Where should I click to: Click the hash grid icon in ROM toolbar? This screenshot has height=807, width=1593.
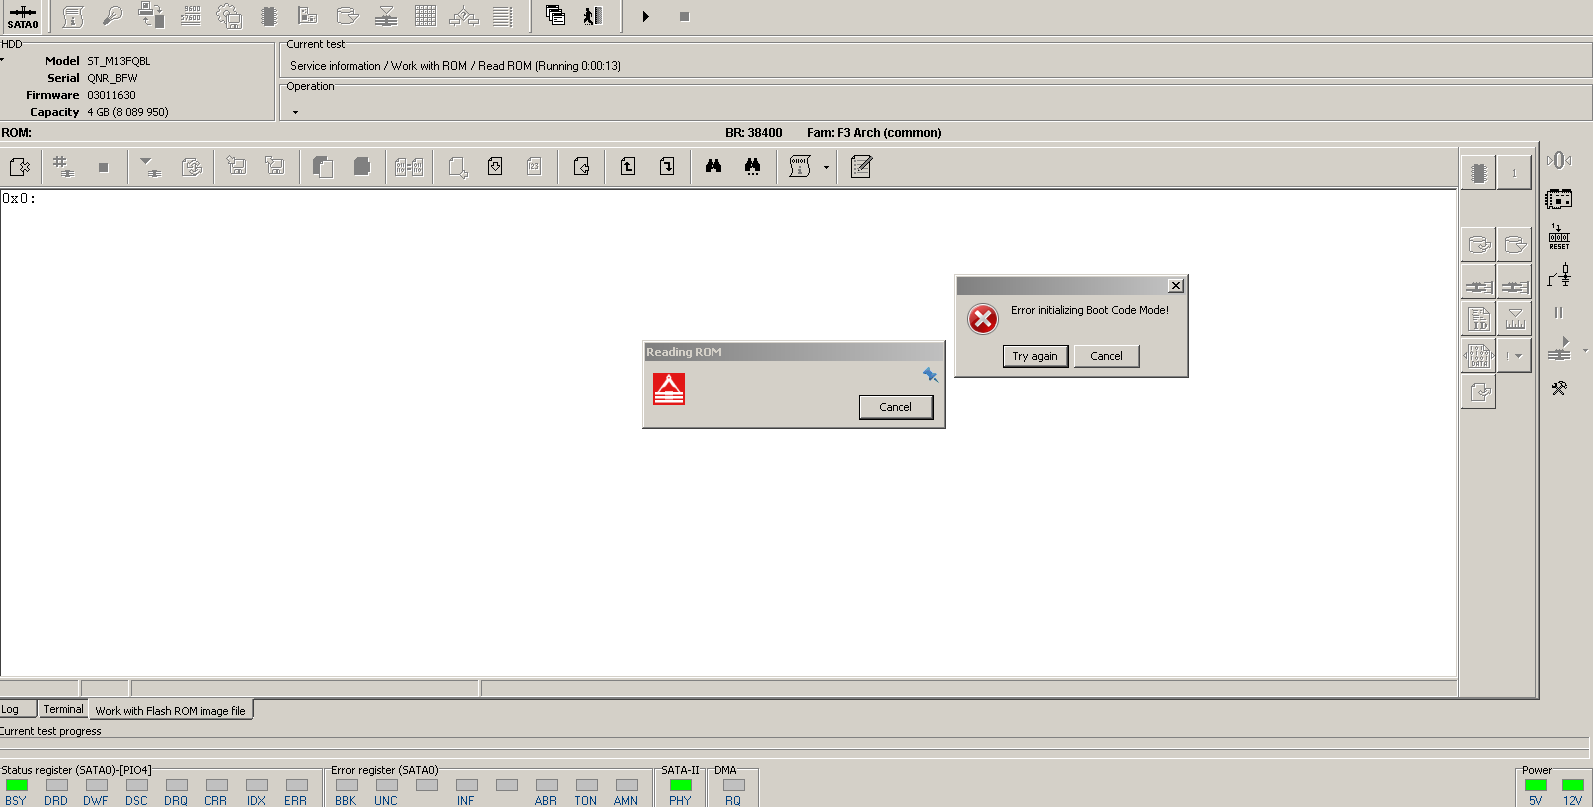tap(63, 166)
